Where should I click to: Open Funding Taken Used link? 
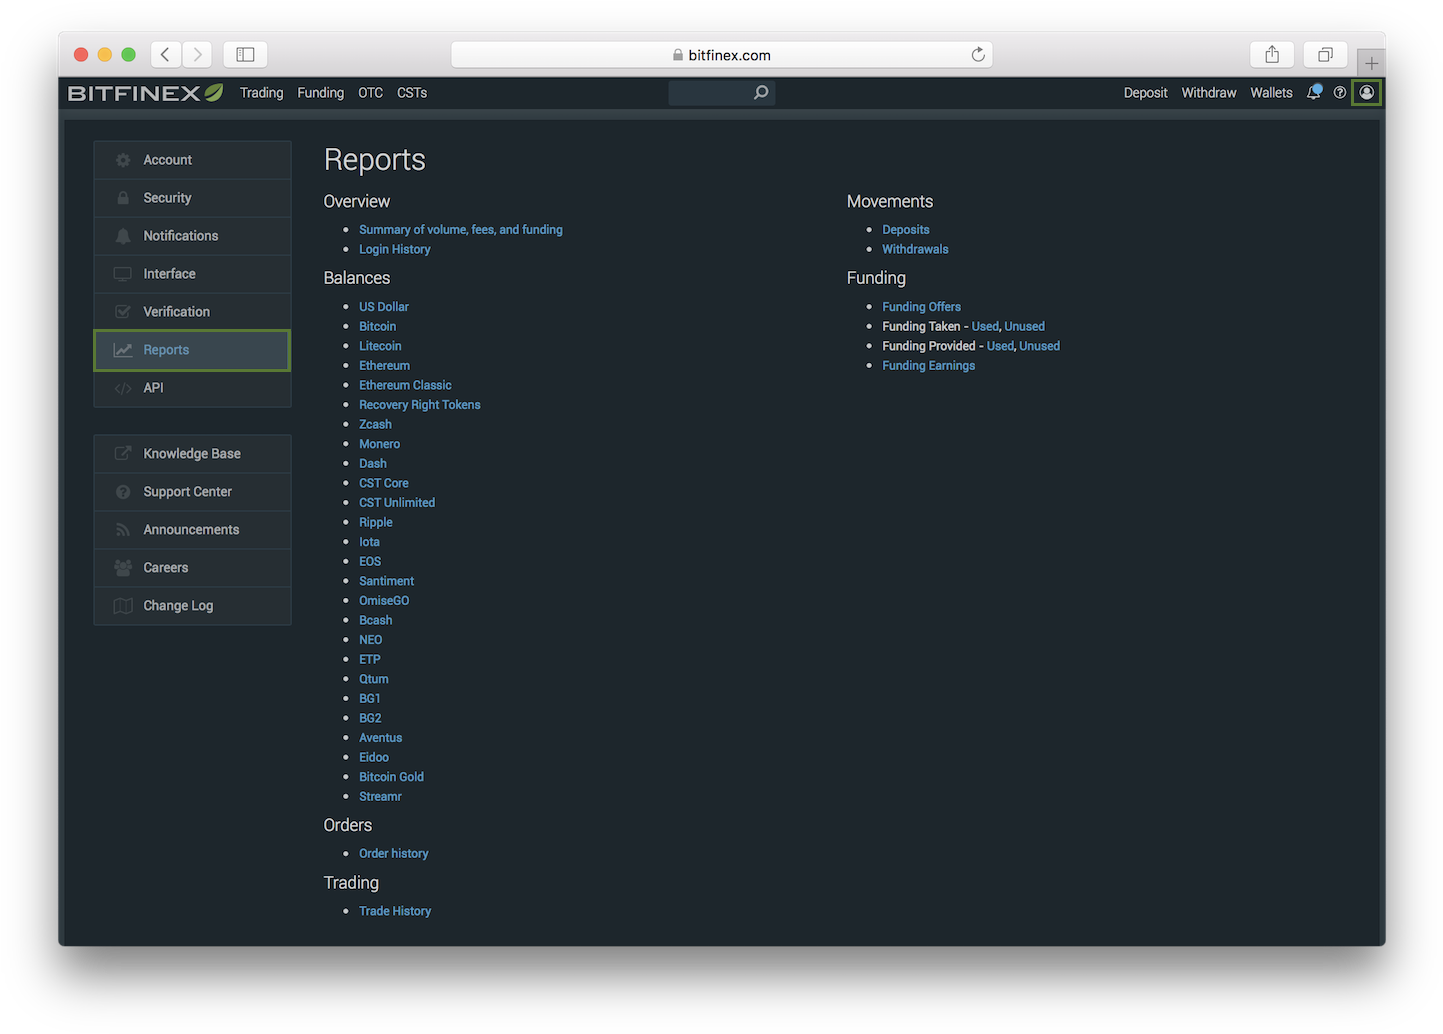(985, 326)
